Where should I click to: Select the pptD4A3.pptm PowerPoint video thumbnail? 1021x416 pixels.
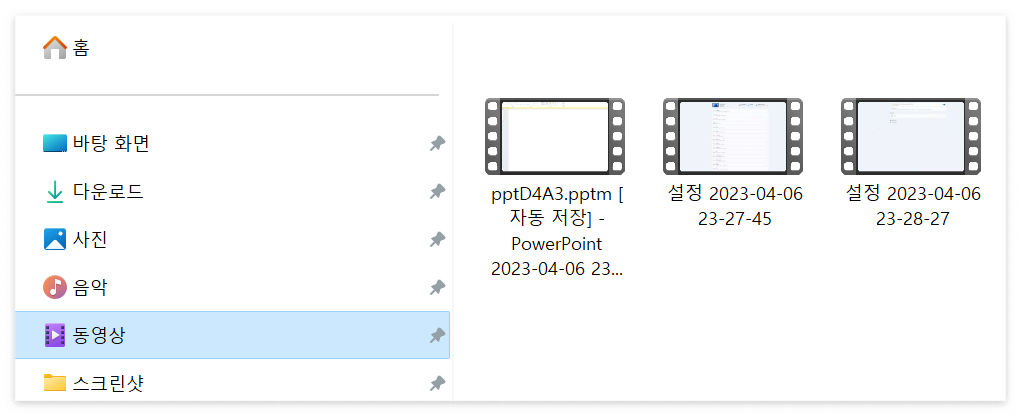click(x=555, y=137)
